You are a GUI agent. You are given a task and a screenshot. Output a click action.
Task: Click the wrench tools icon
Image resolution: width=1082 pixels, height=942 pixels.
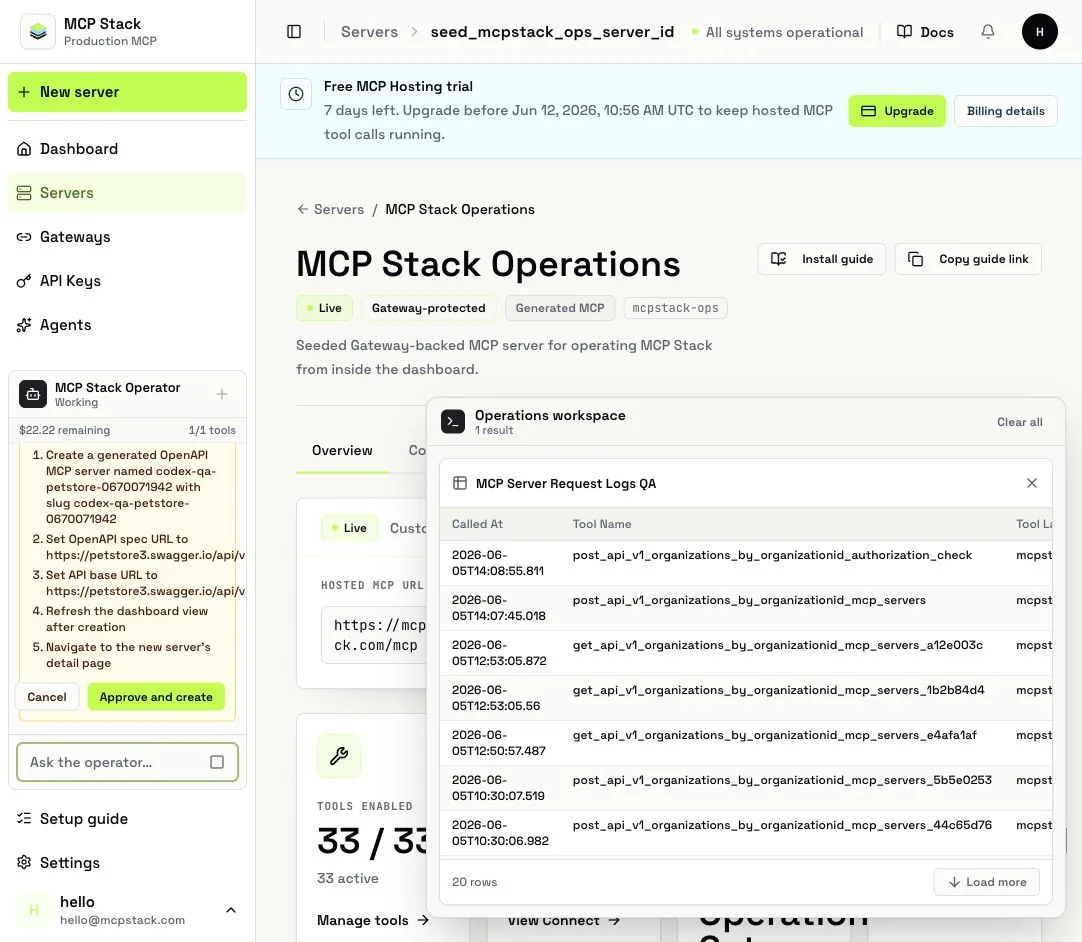coord(339,756)
